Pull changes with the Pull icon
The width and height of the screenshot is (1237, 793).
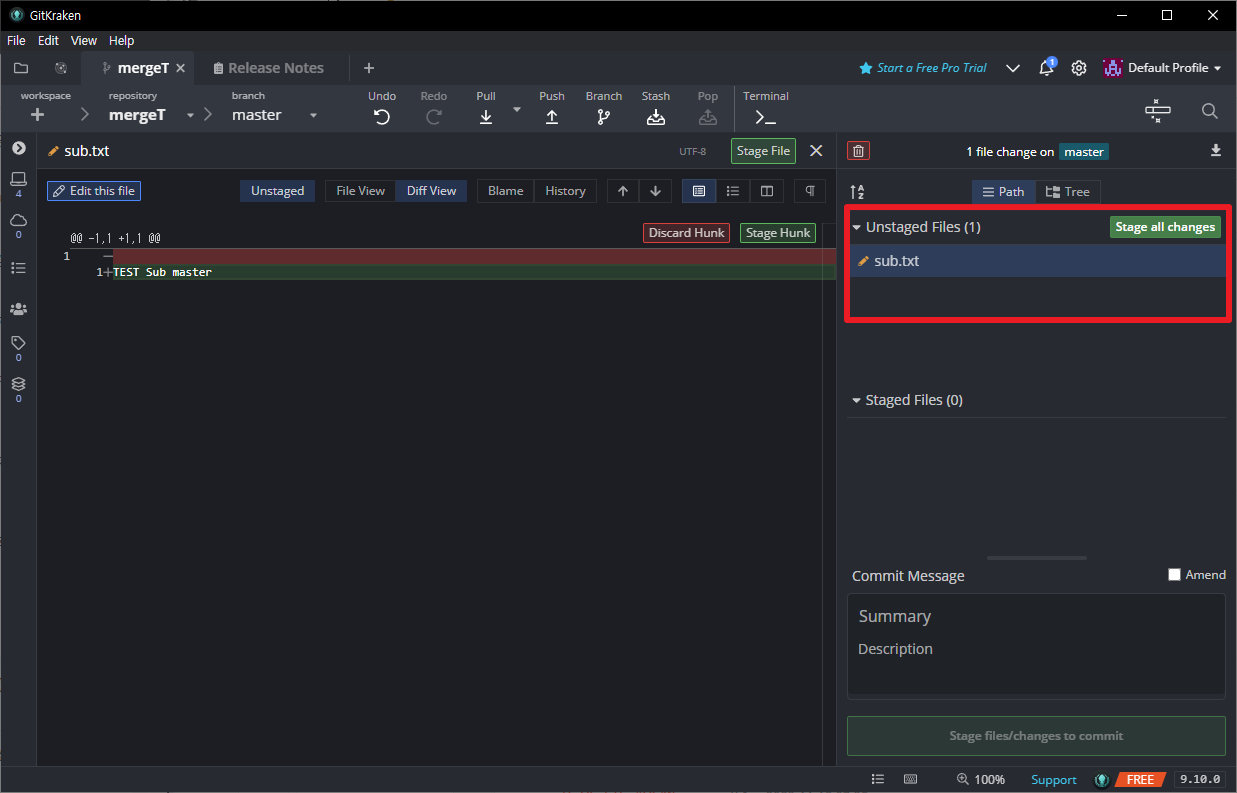point(486,116)
